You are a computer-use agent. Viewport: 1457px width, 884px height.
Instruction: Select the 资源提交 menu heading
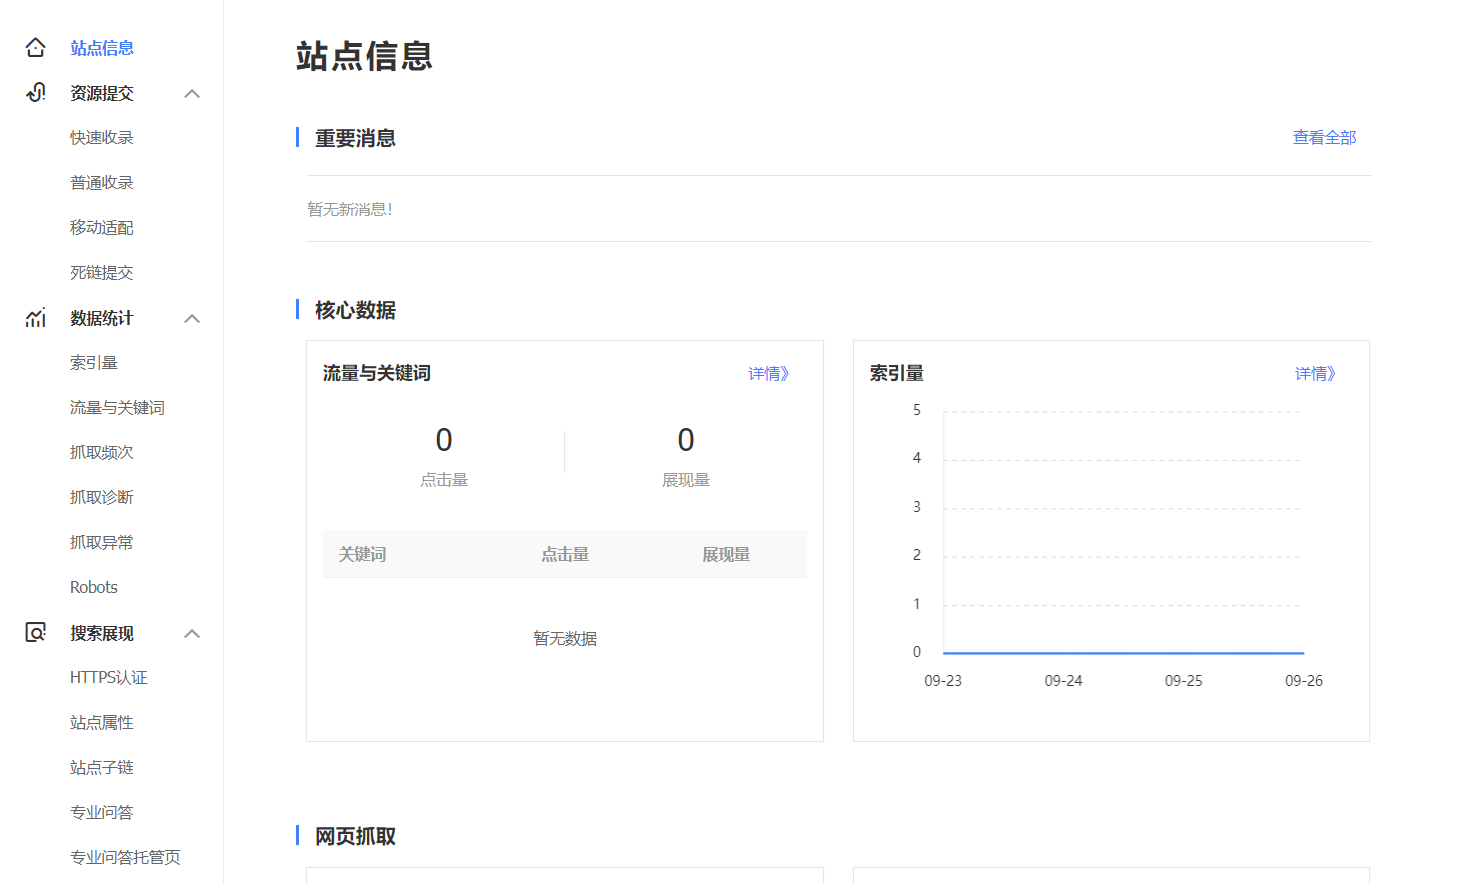click(102, 93)
